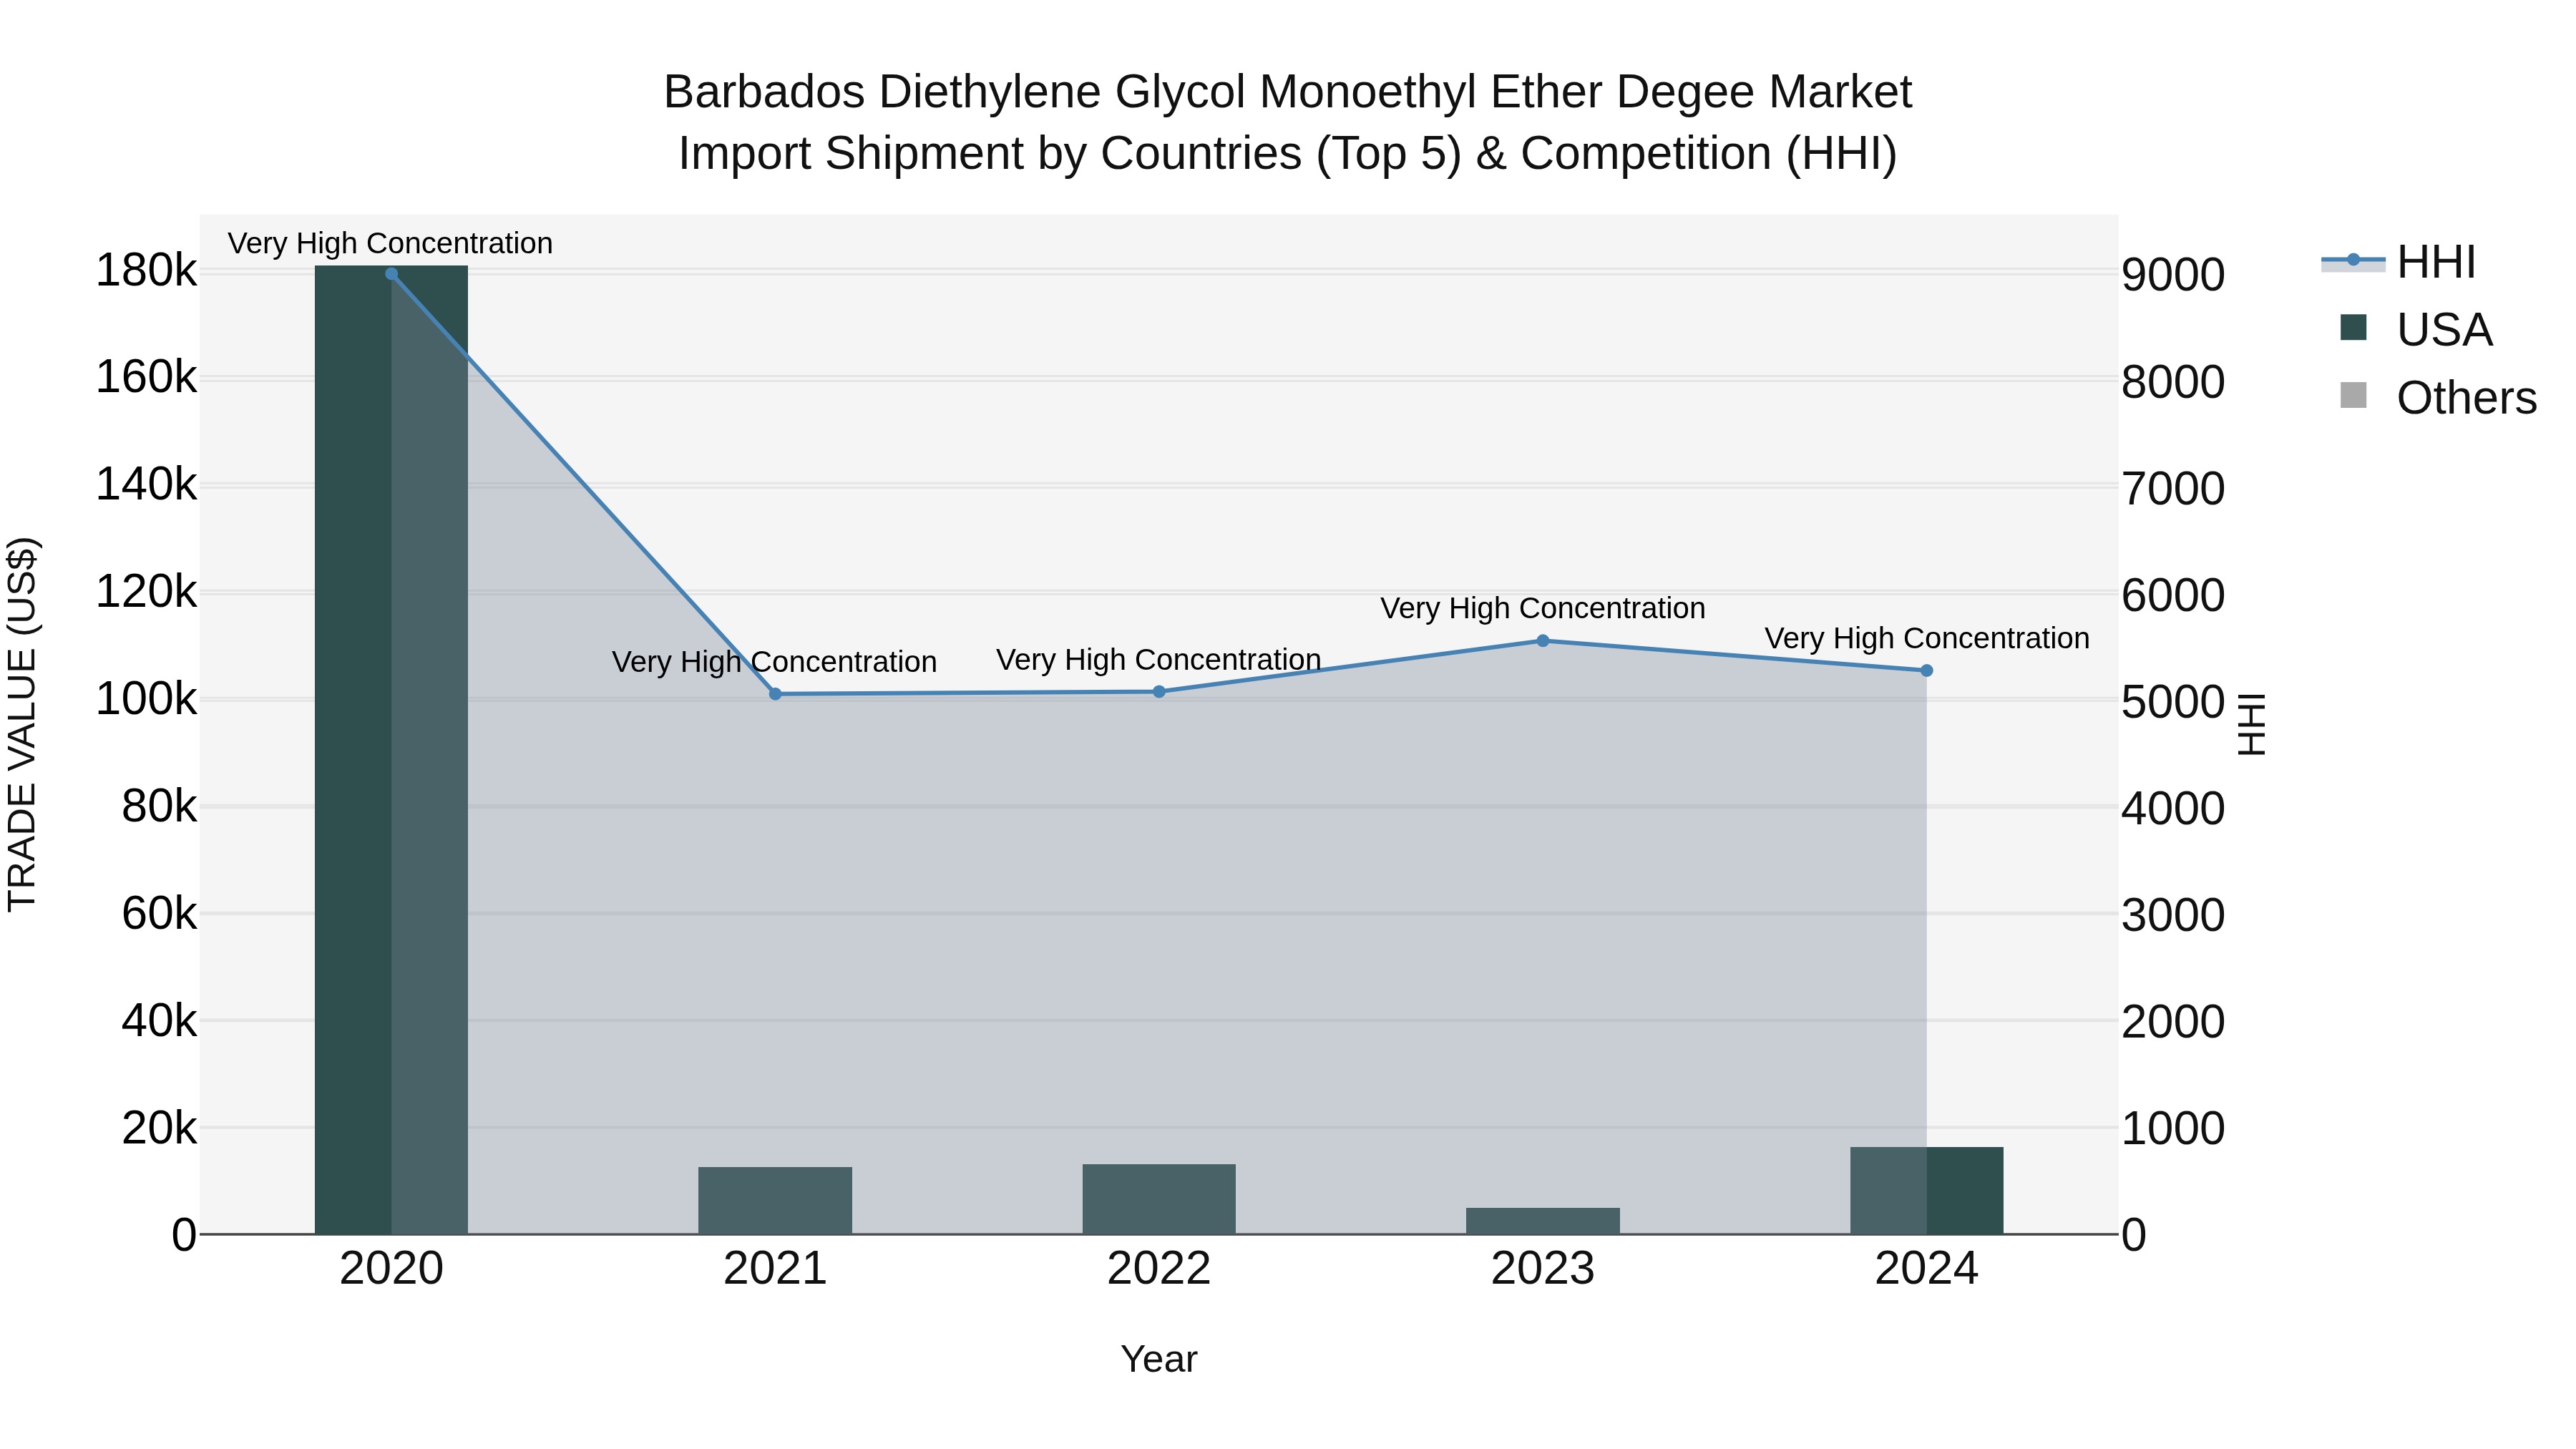Toggle the USA legend entry
This screenshot has width=2576, height=1449.
click(x=2416, y=330)
